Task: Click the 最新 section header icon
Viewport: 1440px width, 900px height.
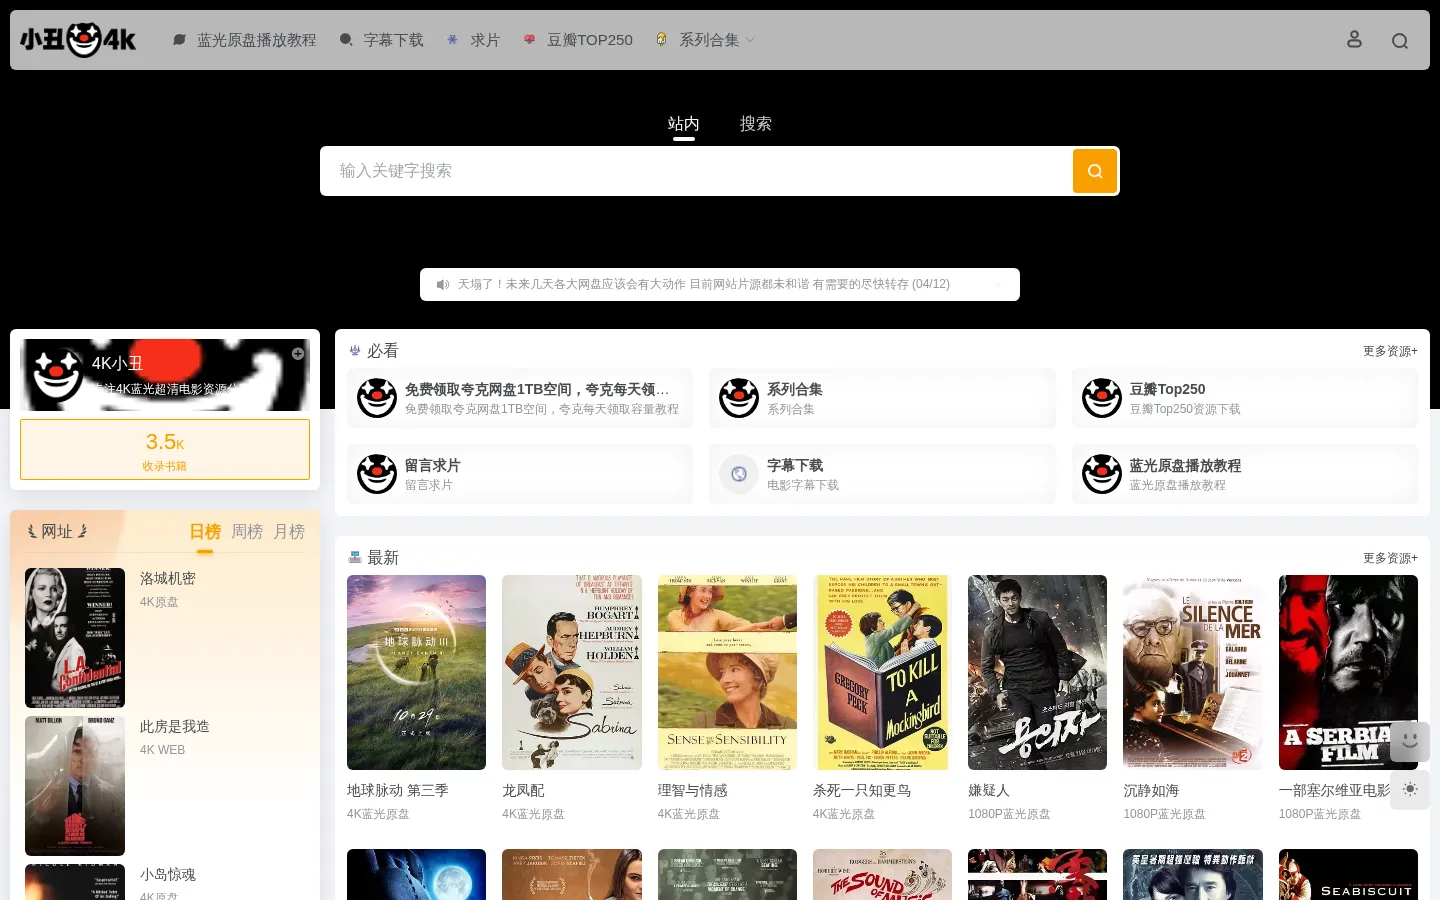Action: (355, 558)
